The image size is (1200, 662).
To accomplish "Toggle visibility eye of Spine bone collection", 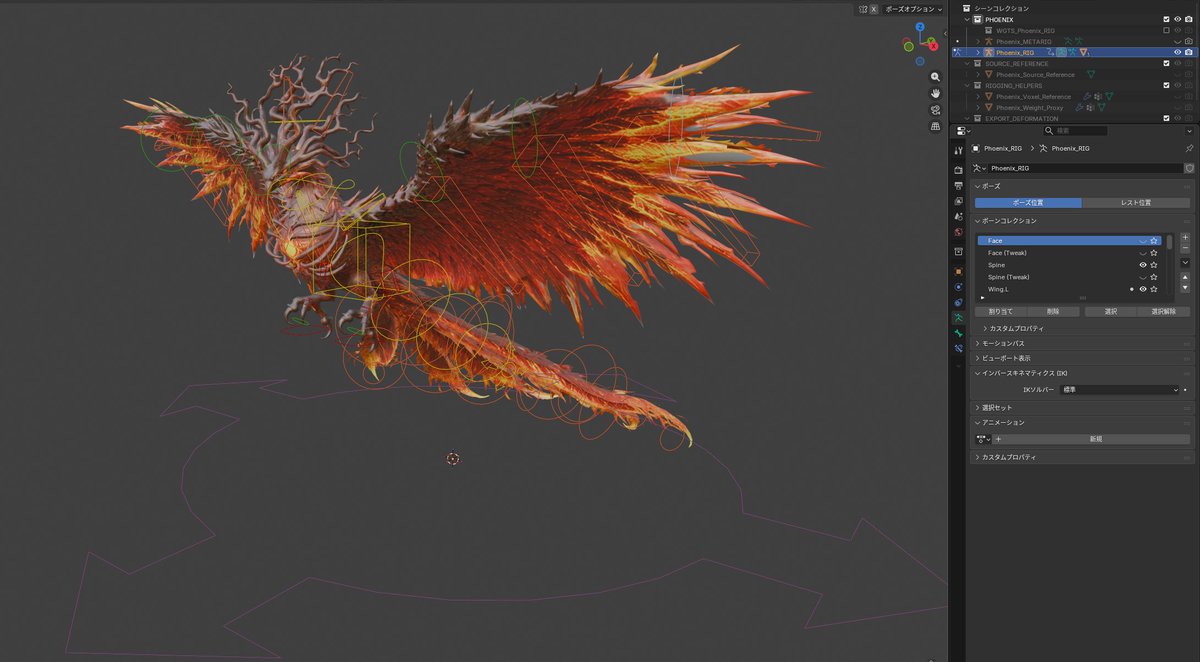I will point(1143,265).
